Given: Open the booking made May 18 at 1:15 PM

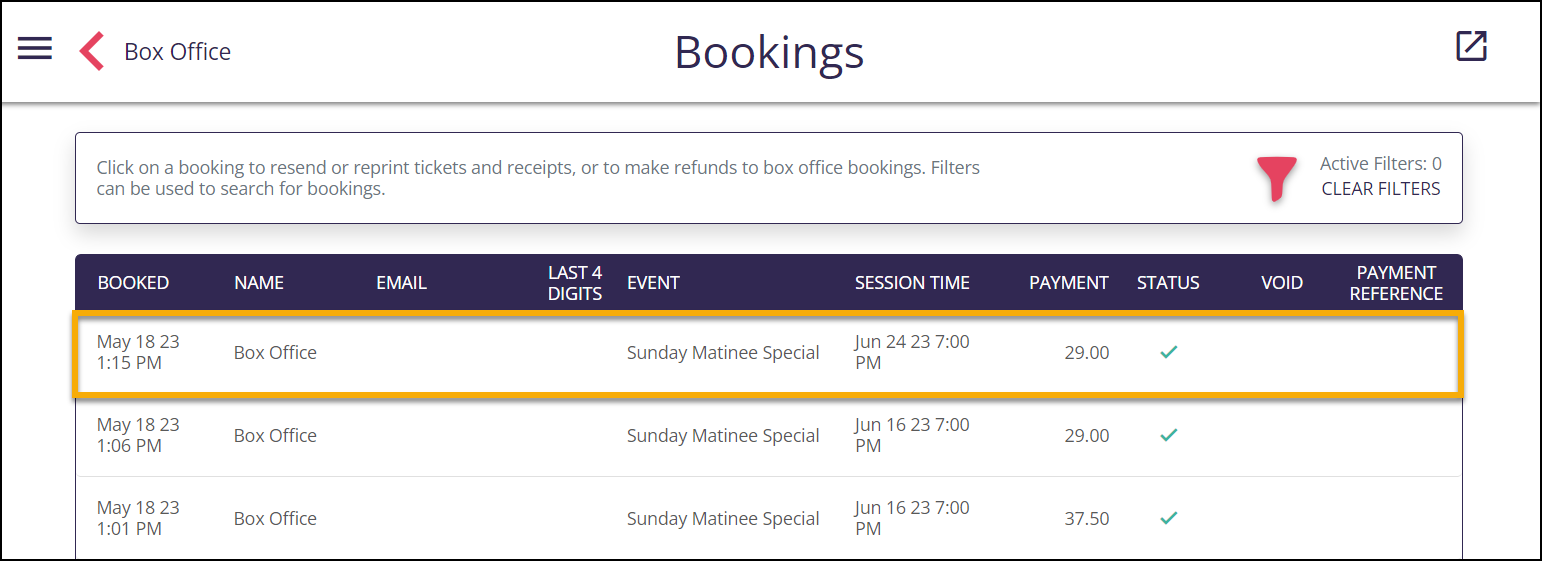Looking at the screenshot, I should click(769, 353).
